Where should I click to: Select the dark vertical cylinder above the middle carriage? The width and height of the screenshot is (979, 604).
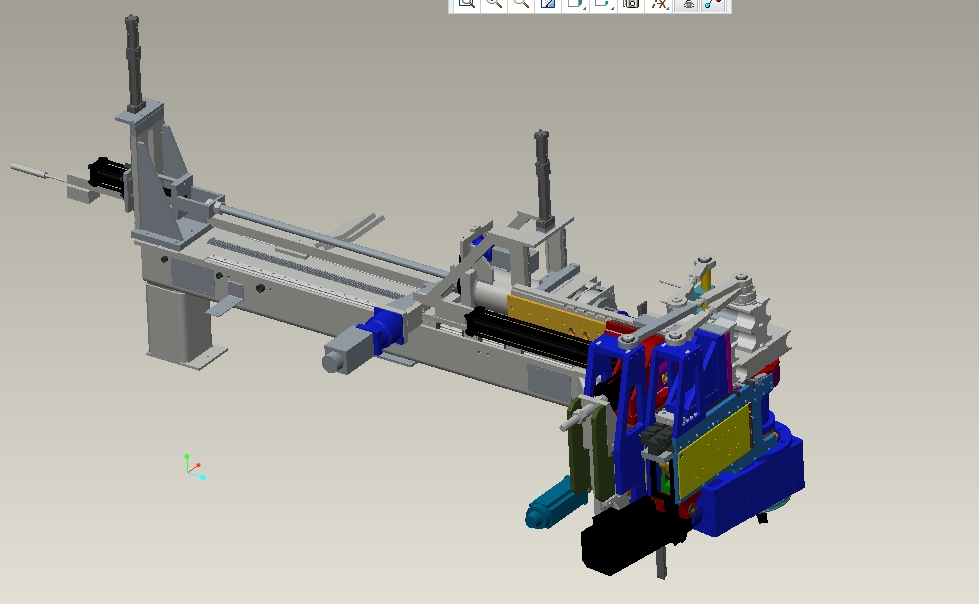tap(543, 178)
